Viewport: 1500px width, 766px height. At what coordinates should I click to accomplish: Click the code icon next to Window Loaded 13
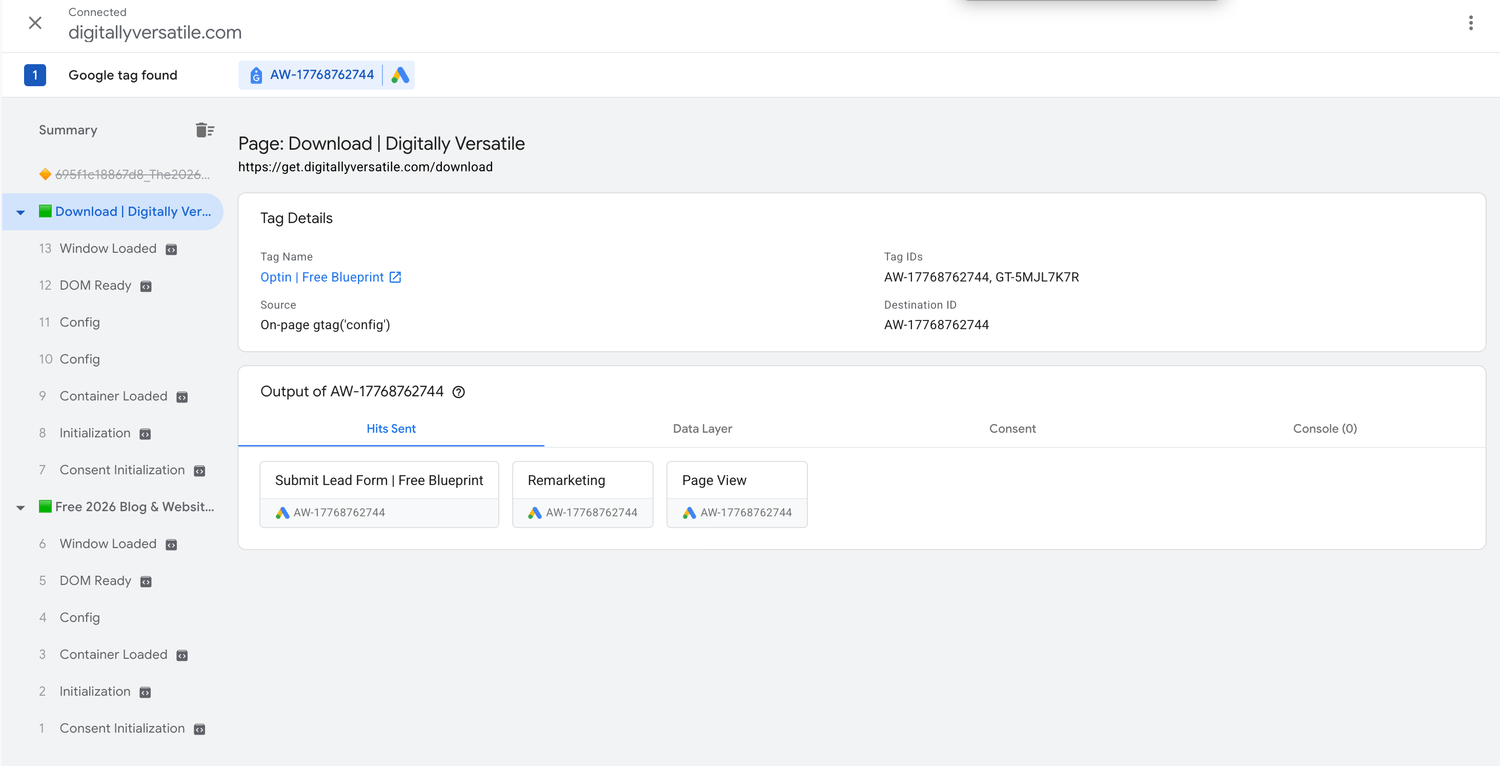[171, 249]
